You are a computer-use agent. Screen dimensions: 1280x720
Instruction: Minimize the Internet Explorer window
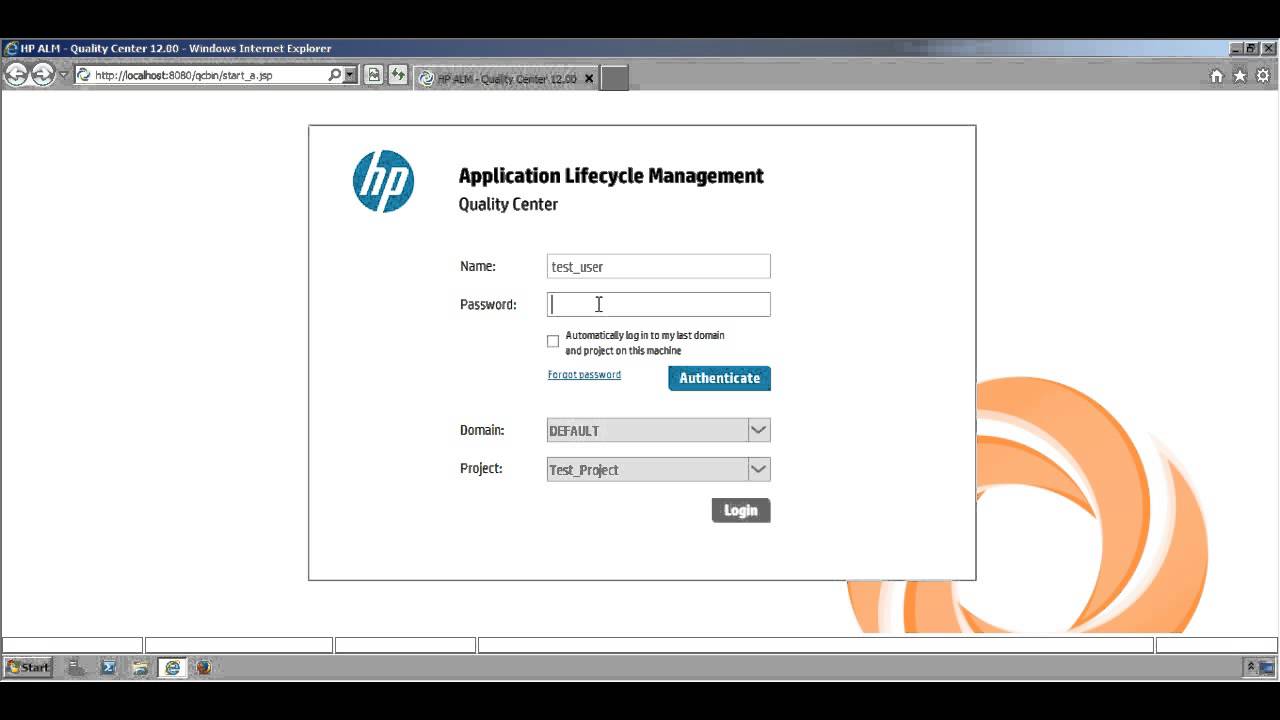[x=1236, y=48]
